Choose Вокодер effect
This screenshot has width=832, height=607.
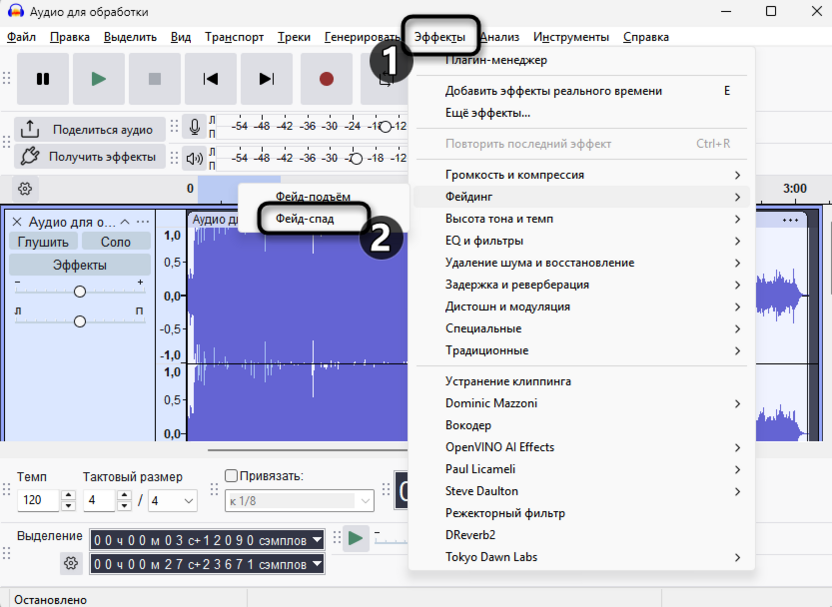pos(582,426)
